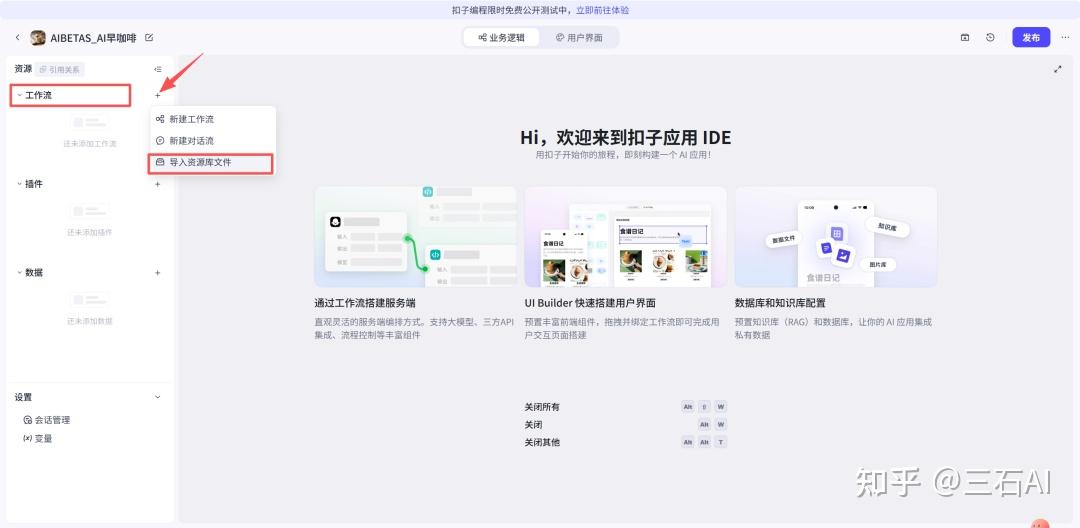This screenshot has width=1080, height=528.
Task: Collapse the 数据 section
Action: tap(19, 273)
